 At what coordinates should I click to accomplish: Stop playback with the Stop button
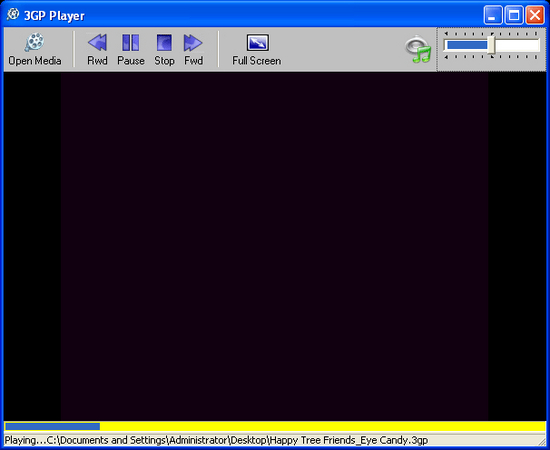[164, 49]
